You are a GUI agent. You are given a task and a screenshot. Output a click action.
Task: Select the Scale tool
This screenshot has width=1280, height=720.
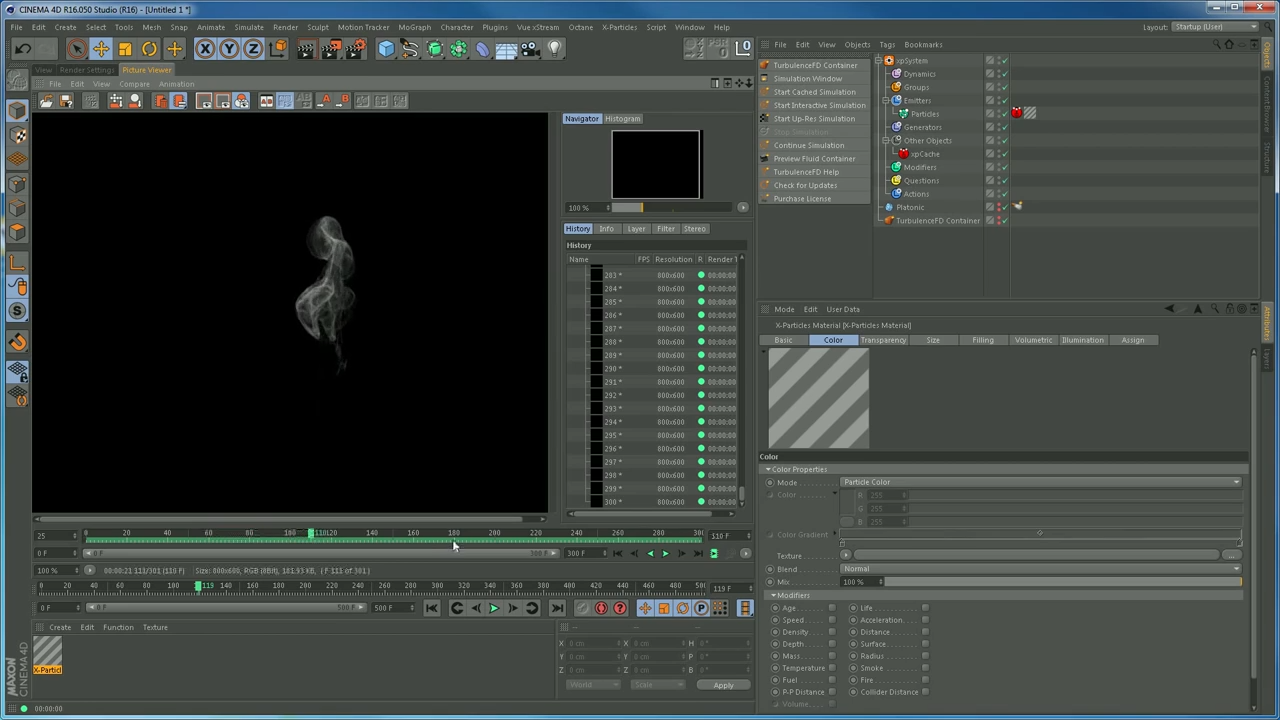pyautogui.click(x=125, y=49)
